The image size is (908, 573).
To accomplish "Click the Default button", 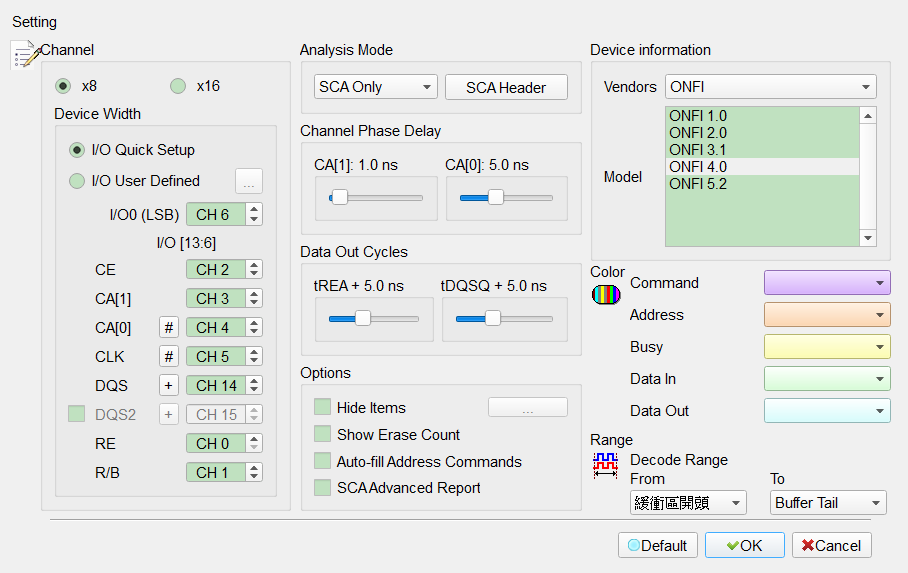I will coord(657,545).
